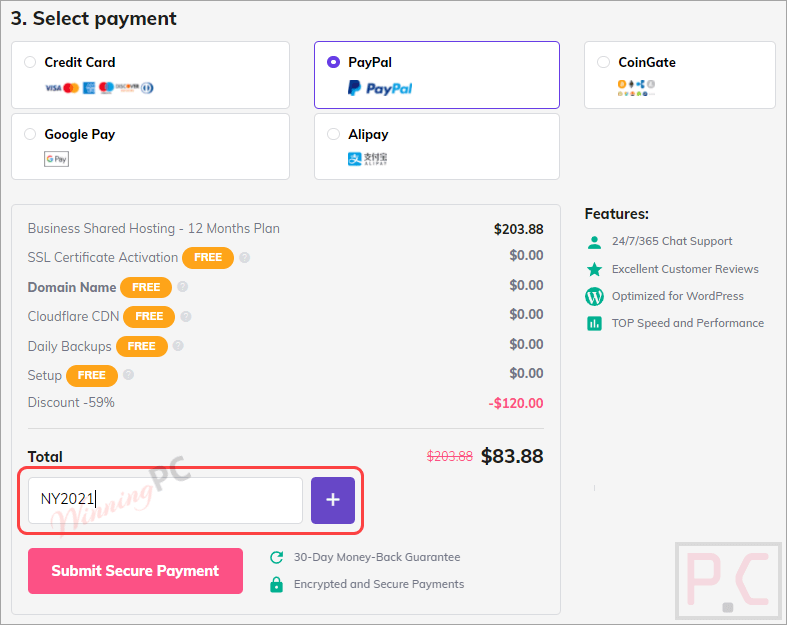
Task: Click the $203.88 plan price
Action: 518,229
